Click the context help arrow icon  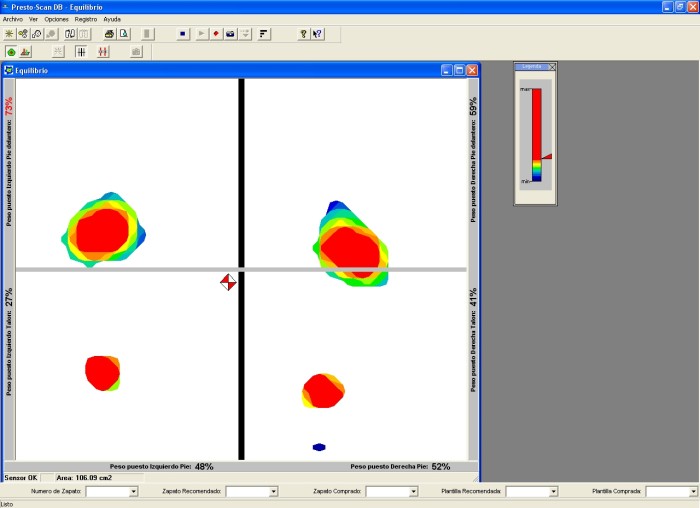(318, 33)
